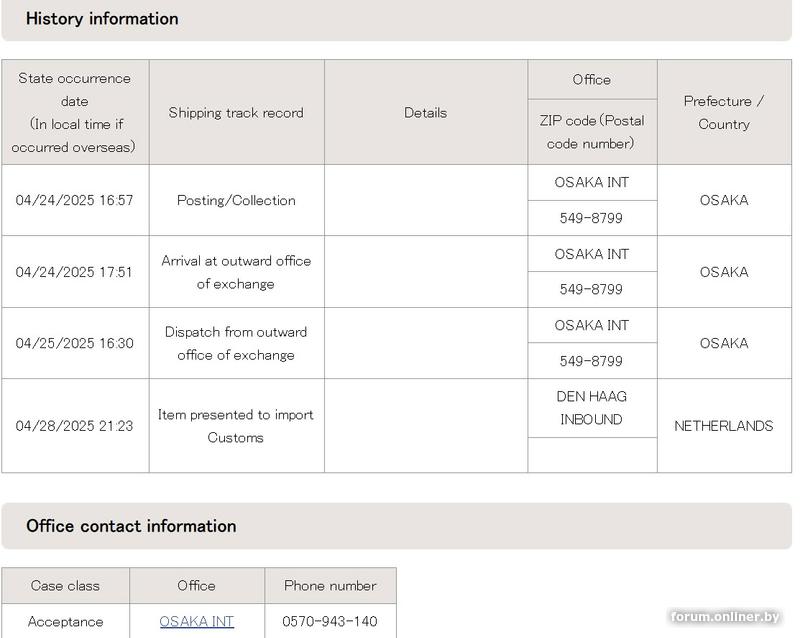
Task: Select the 04/24/2025 16:57 date cell
Action: pyautogui.click(x=74, y=200)
